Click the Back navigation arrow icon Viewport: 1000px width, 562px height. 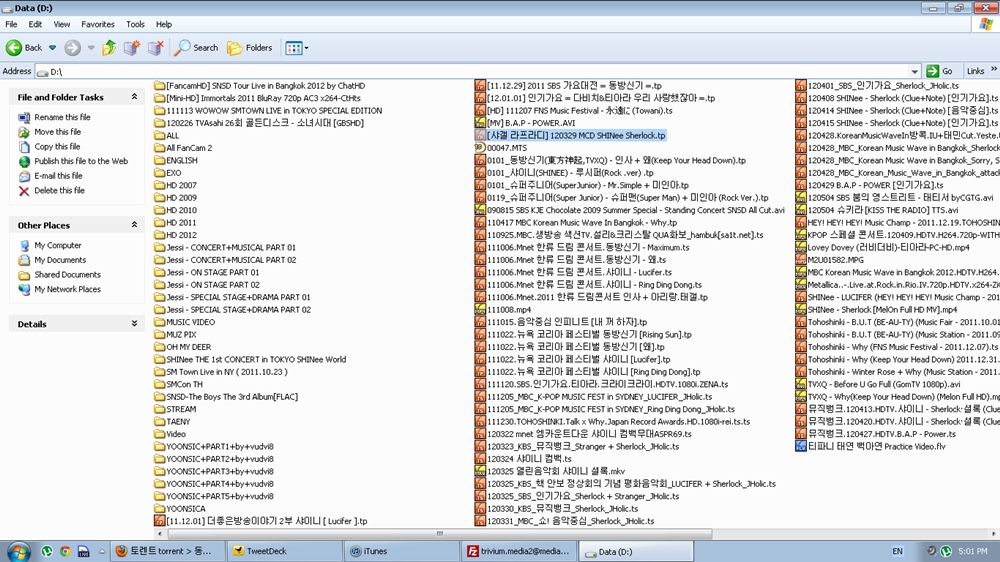click(x=13, y=47)
